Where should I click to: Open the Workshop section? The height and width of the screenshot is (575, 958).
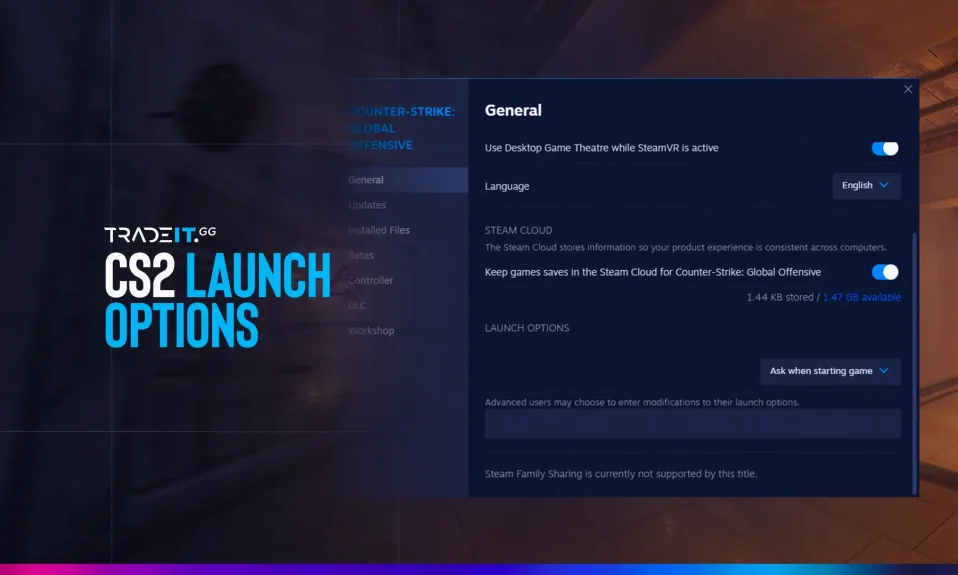click(371, 331)
